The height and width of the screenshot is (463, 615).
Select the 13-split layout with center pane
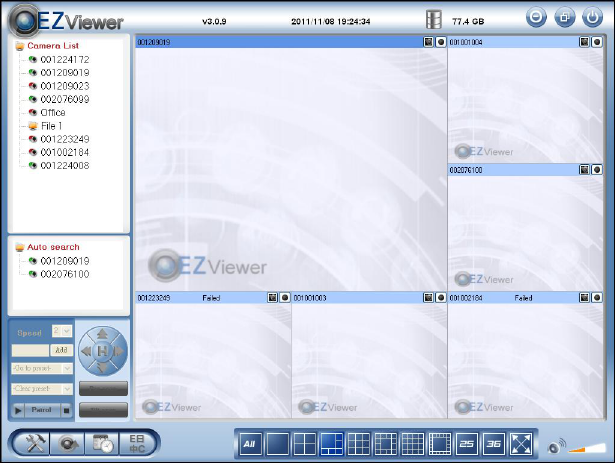[386, 444]
